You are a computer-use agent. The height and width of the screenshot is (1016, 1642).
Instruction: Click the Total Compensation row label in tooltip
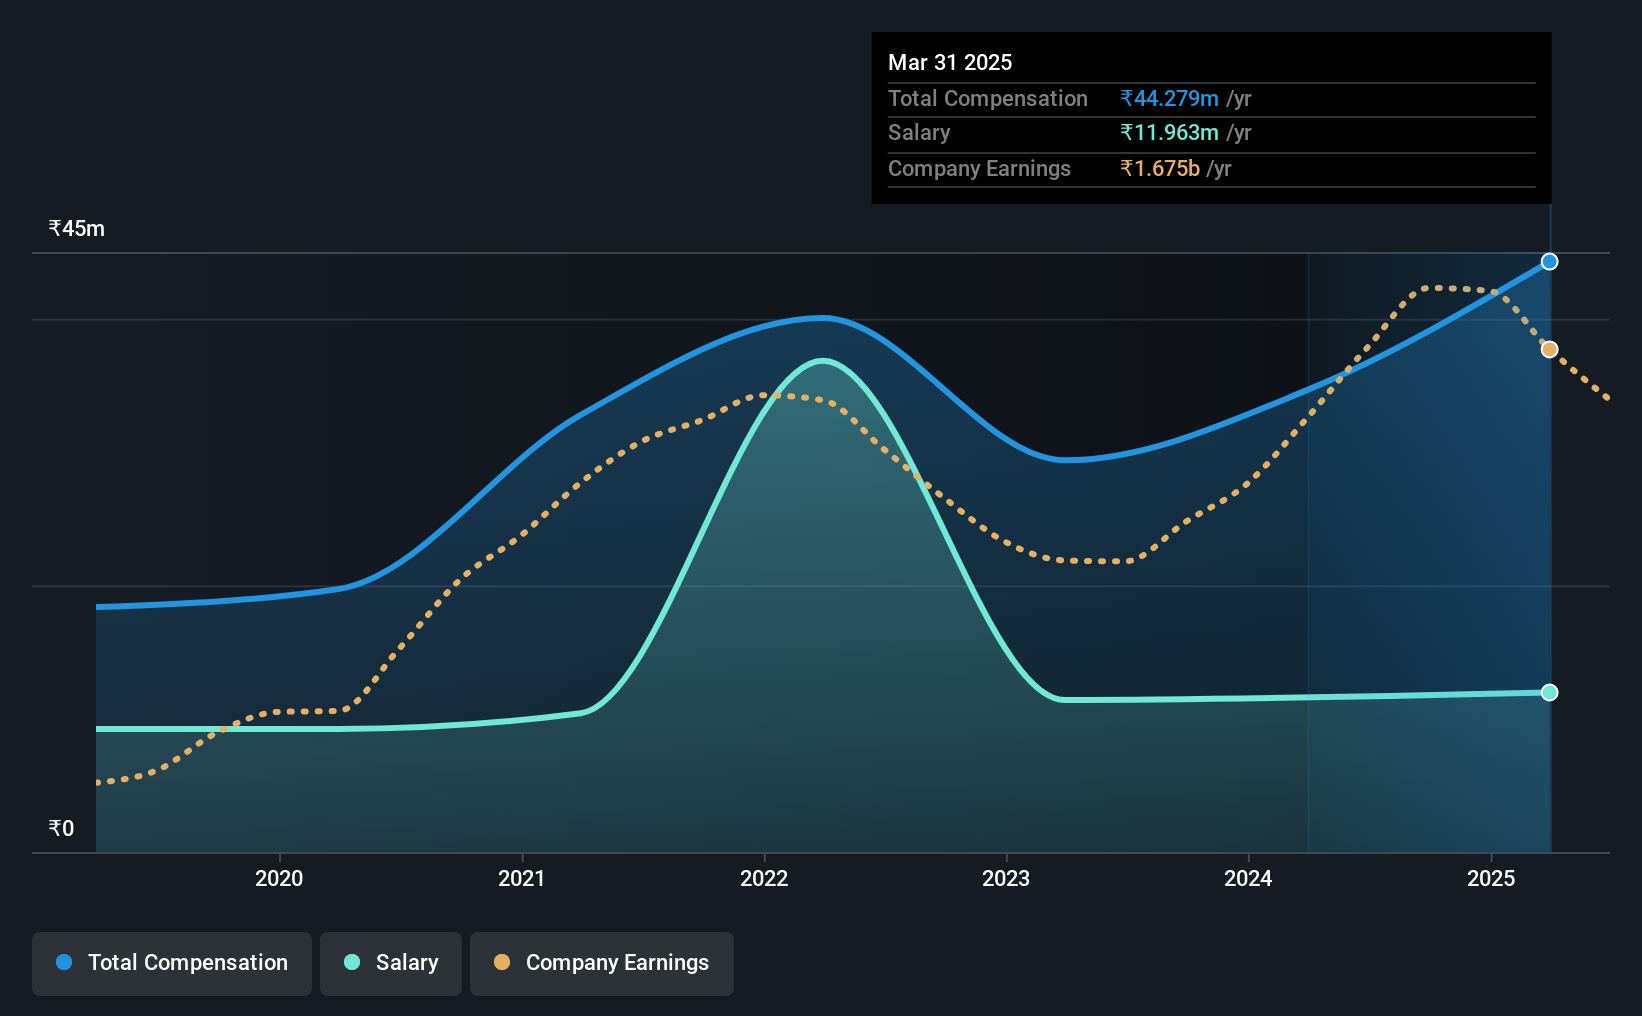[x=988, y=98]
